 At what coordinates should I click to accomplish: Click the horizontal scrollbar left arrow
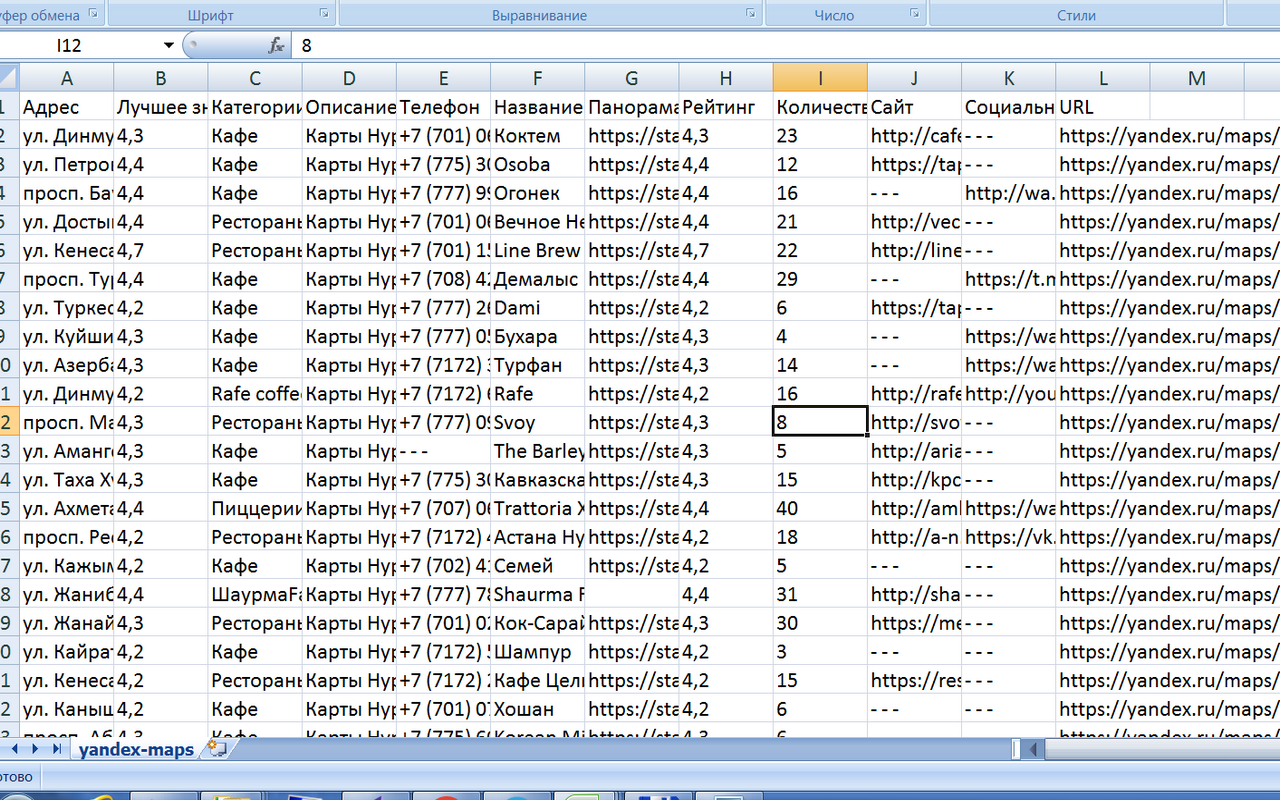click(x=1034, y=749)
